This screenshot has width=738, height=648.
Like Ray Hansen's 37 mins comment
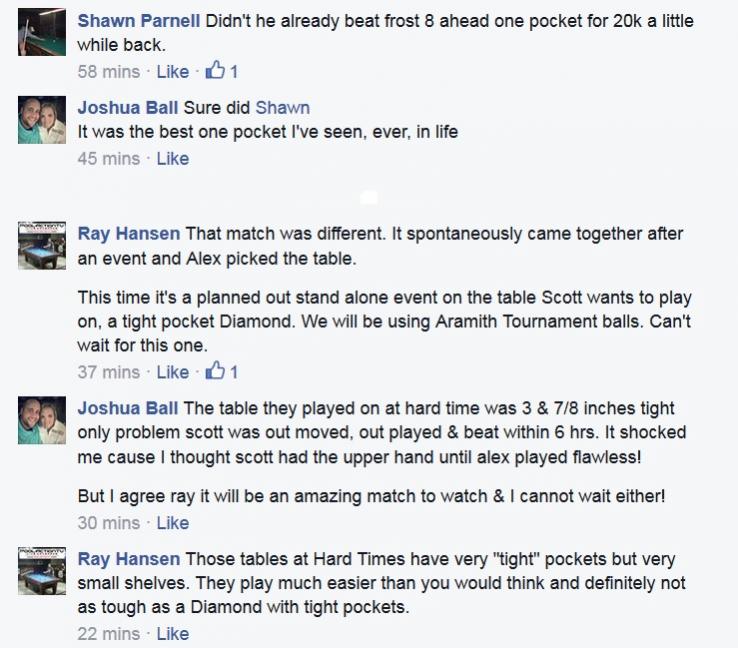click(x=172, y=372)
